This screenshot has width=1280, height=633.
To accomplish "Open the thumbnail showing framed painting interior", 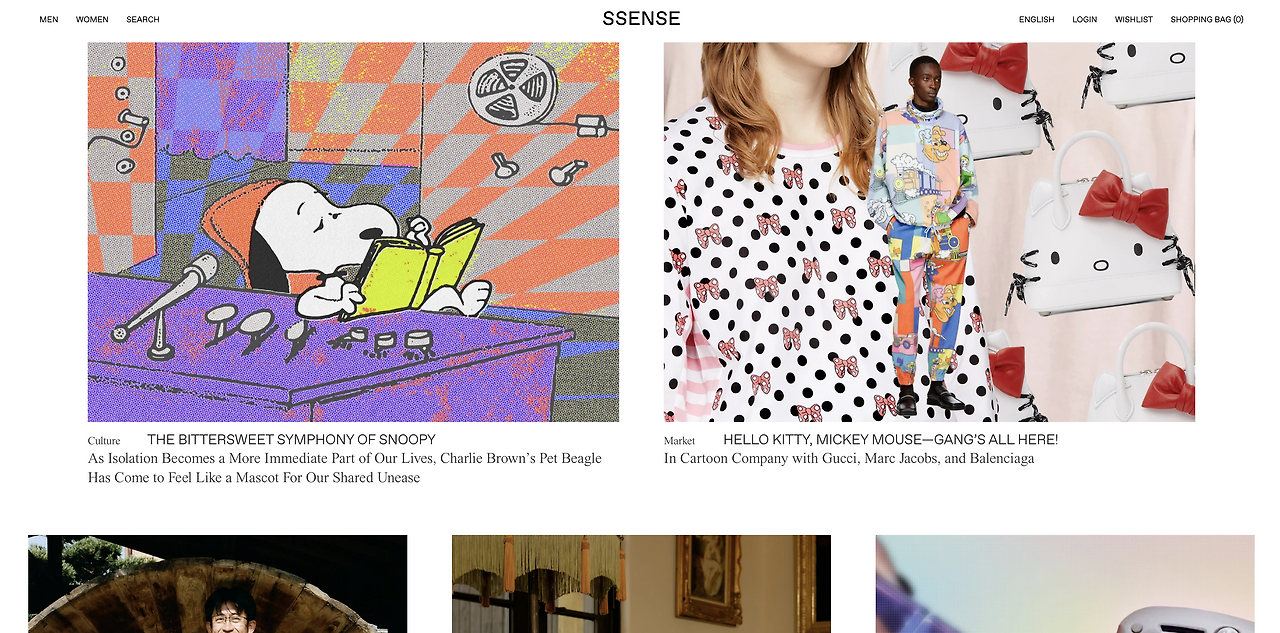I will point(641,584).
